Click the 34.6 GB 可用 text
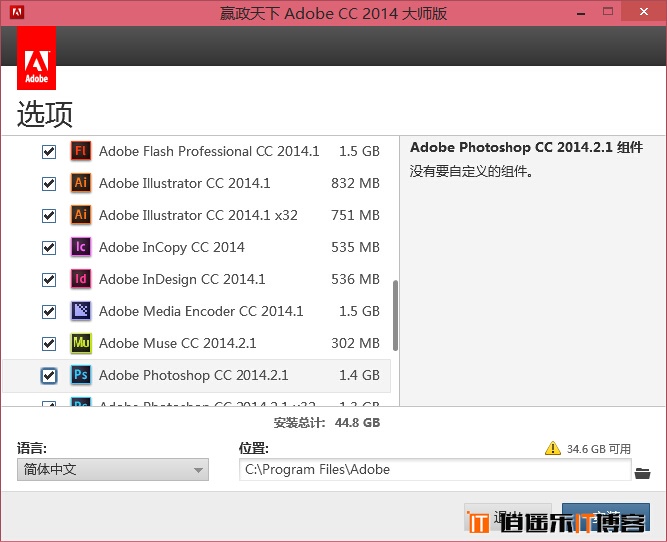 tap(599, 449)
